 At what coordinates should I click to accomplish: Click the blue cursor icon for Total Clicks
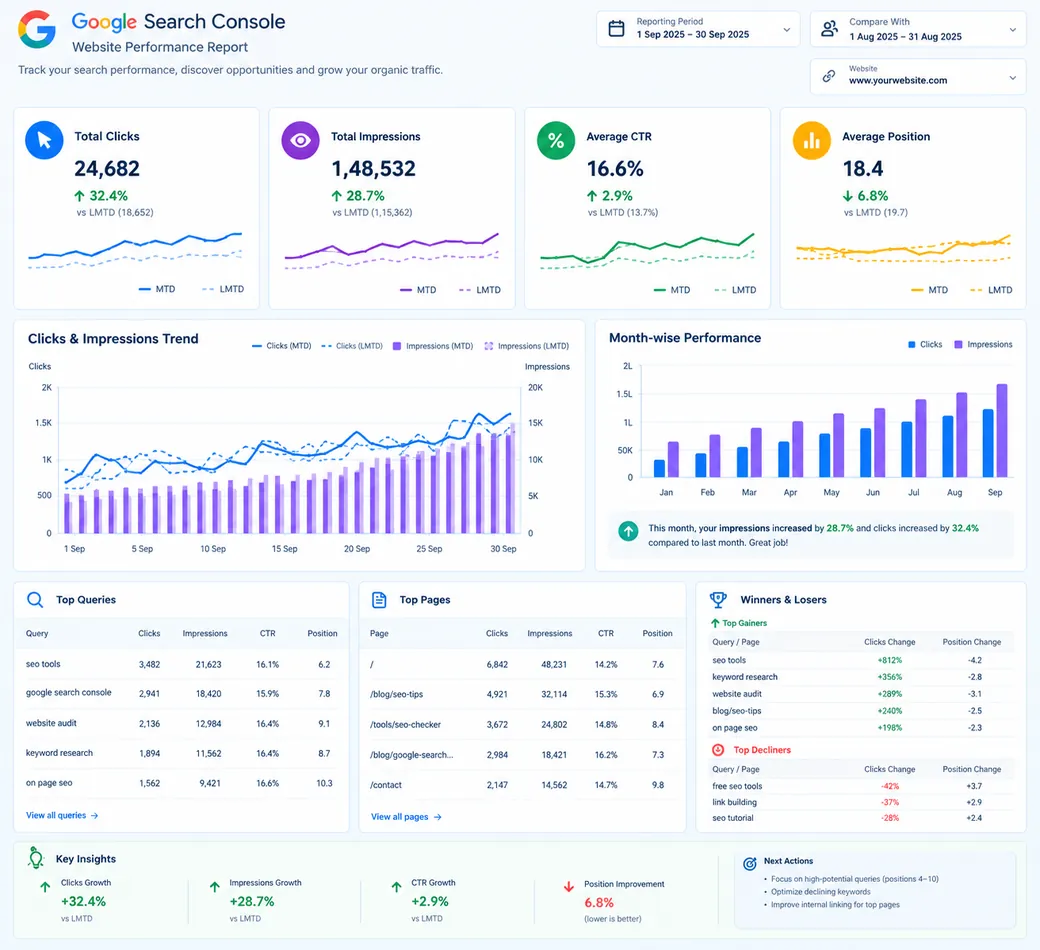coord(44,140)
